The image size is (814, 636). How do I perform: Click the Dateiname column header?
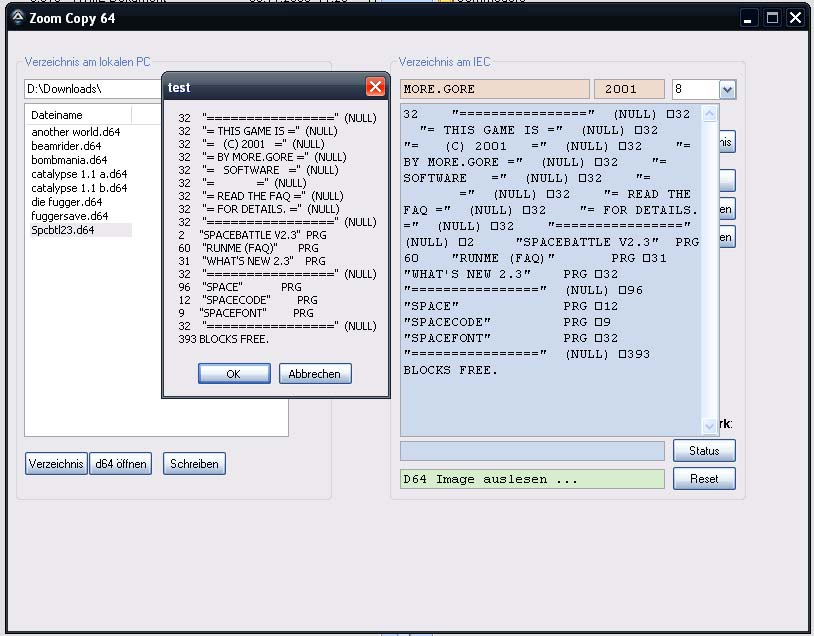tap(58, 115)
